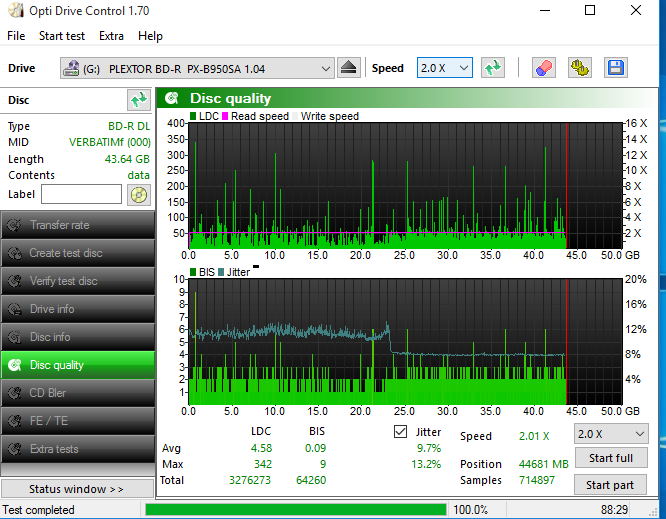Click the LDC chart area
The image size is (666, 519).
click(x=405, y=186)
